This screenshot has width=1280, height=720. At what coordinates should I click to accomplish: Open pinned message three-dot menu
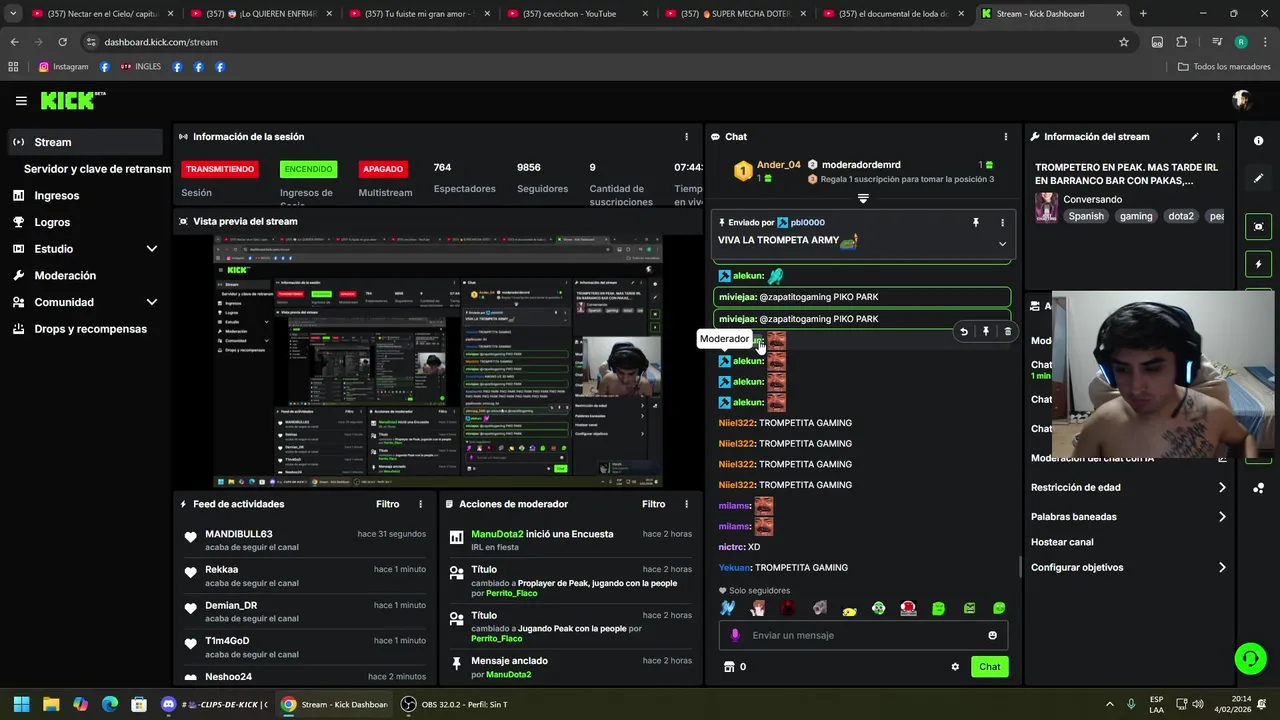coord(1002,223)
